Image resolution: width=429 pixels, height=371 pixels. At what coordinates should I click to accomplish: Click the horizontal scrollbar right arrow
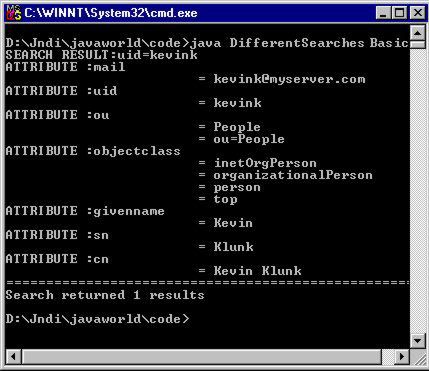tap(402, 357)
